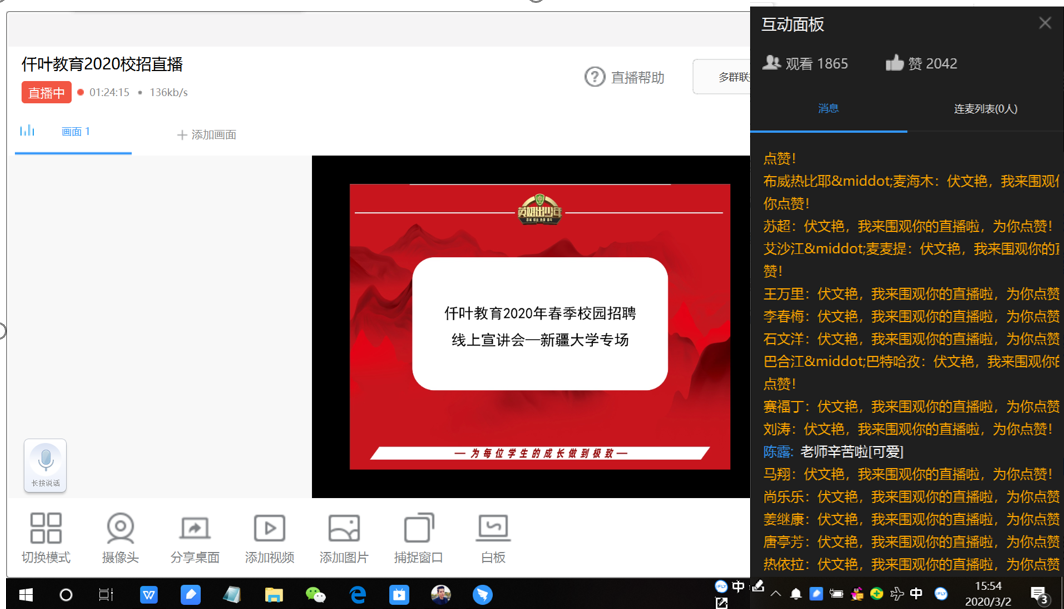Click the green circle tray icon

coord(877,594)
